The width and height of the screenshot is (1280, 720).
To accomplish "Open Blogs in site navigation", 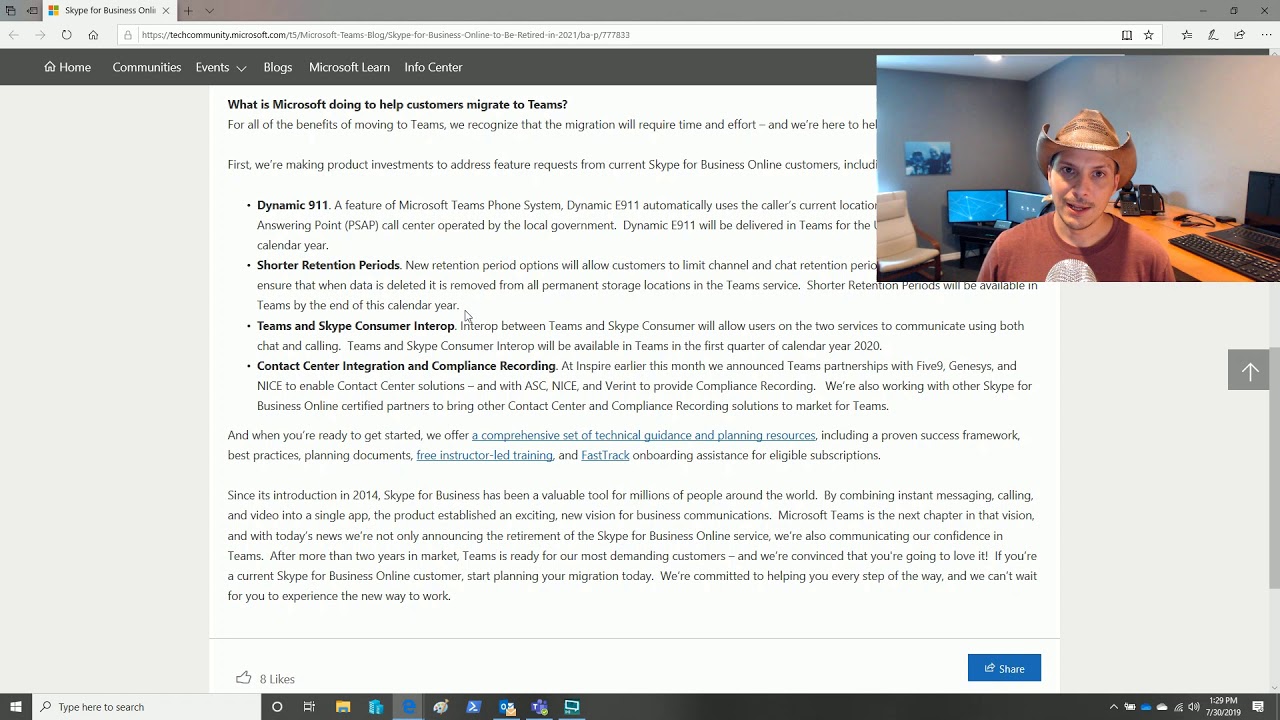I will coord(278,67).
